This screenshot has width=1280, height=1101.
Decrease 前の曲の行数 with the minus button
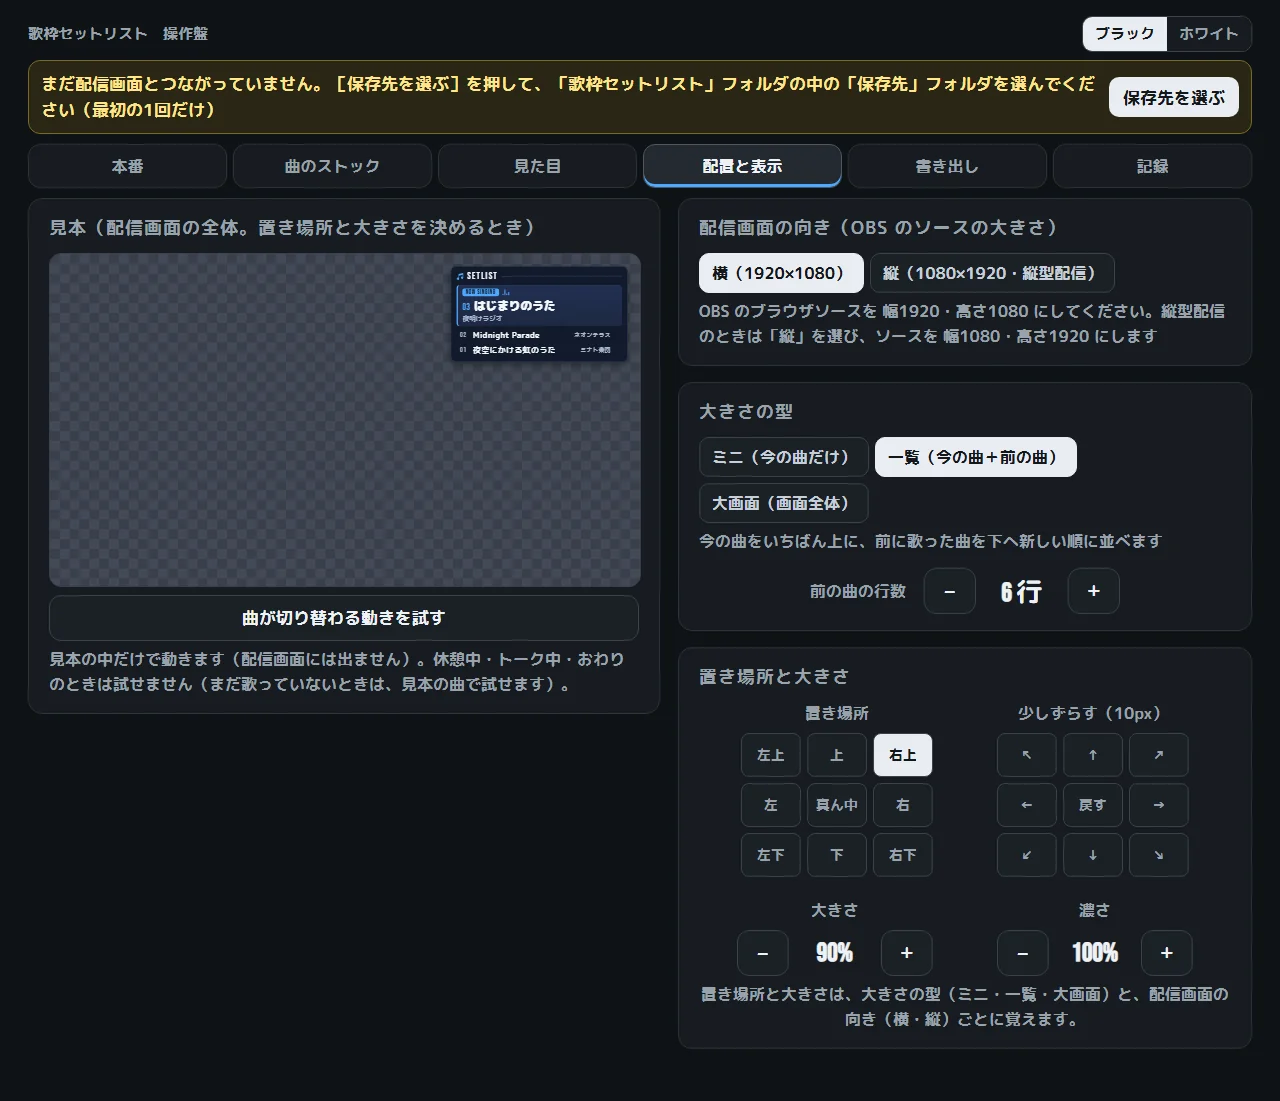point(949,591)
